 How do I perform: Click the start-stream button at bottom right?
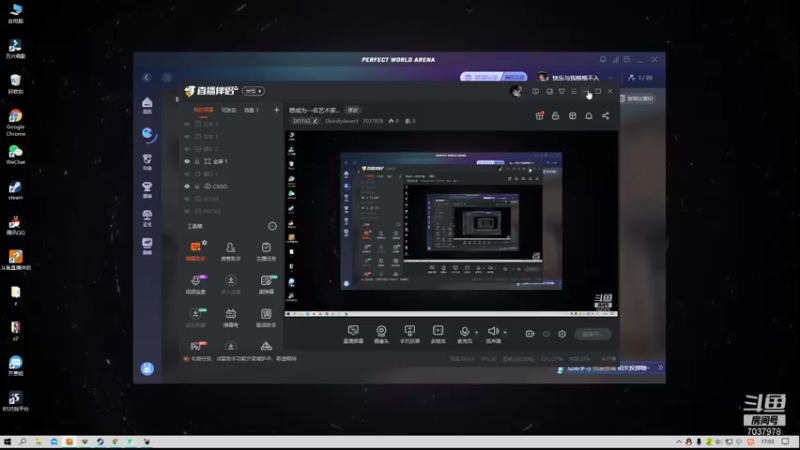(592, 334)
